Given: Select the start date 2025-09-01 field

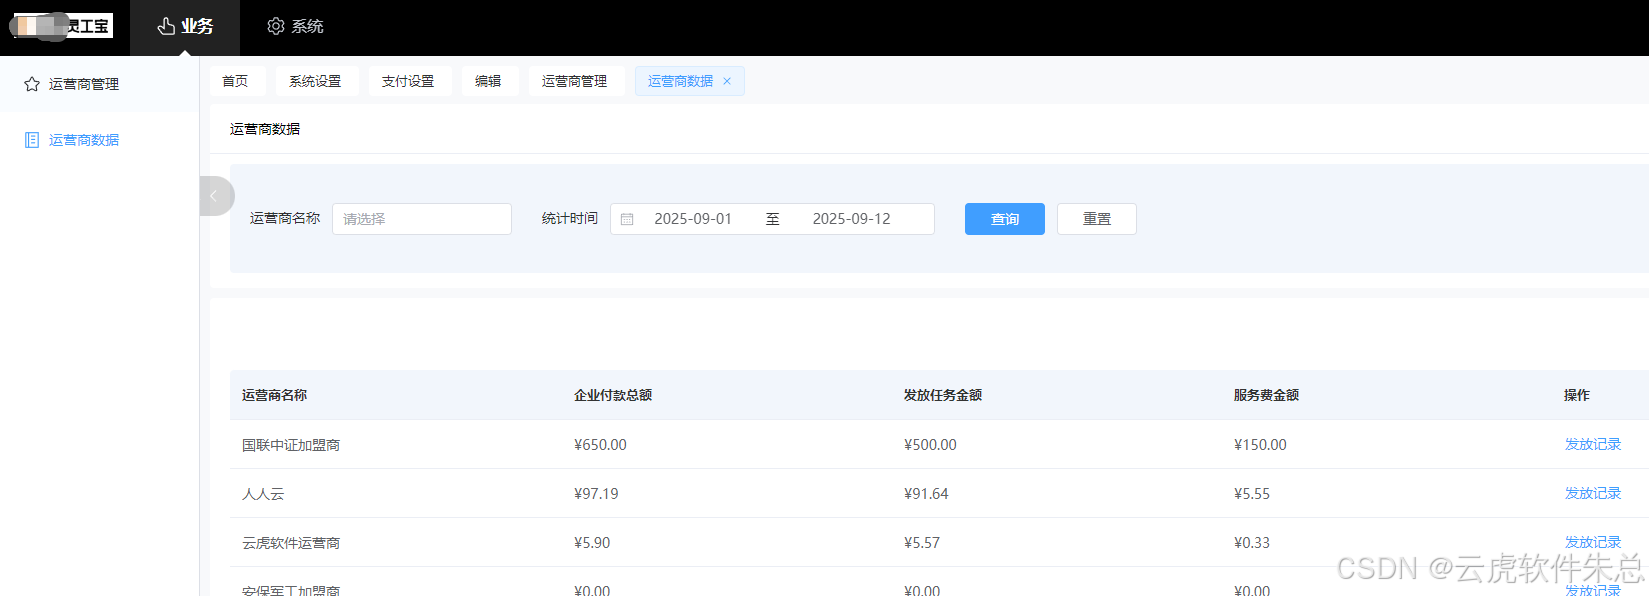Looking at the screenshot, I should (x=693, y=219).
